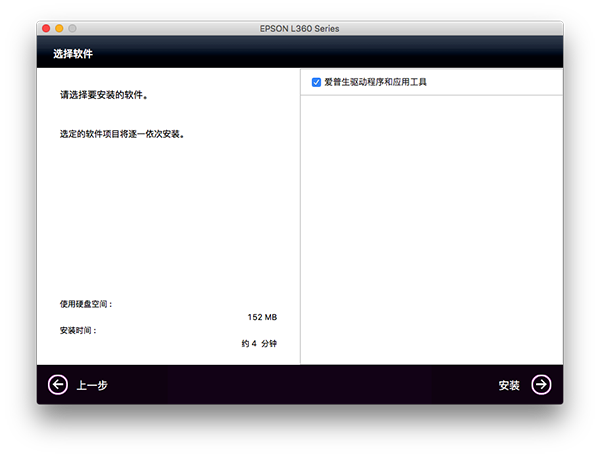Click the 选择软件 header title

tap(73, 54)
